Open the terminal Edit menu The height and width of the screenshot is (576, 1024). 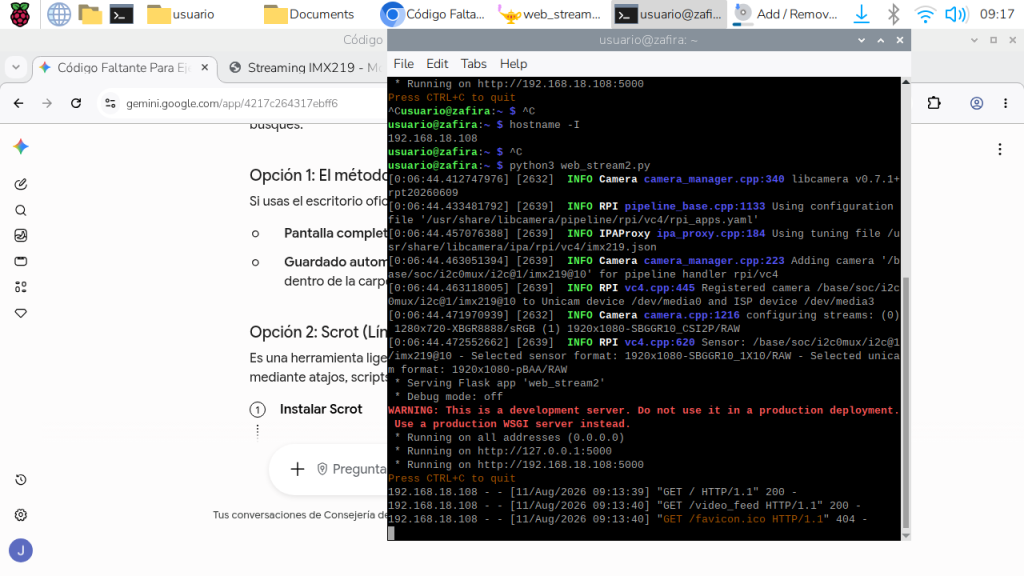coord(437,63)
